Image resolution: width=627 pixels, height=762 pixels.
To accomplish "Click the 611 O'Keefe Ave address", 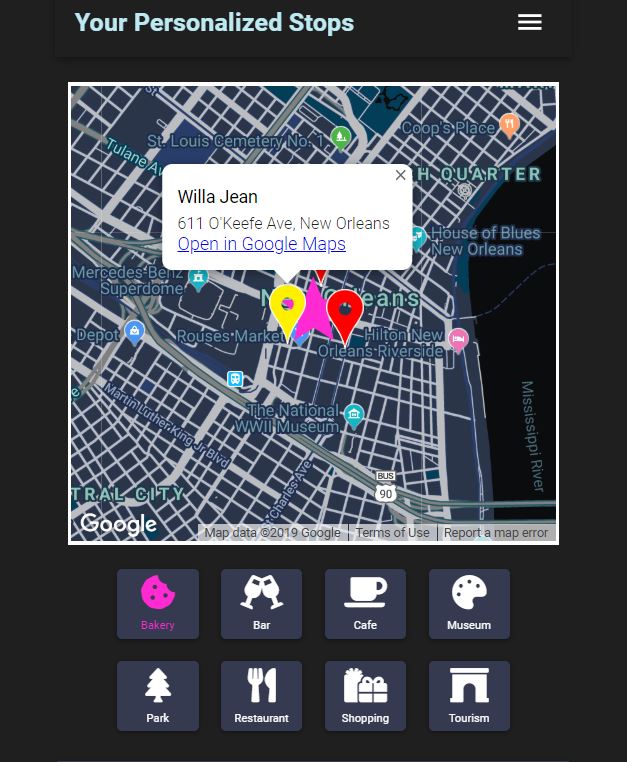I will (283, 223).
